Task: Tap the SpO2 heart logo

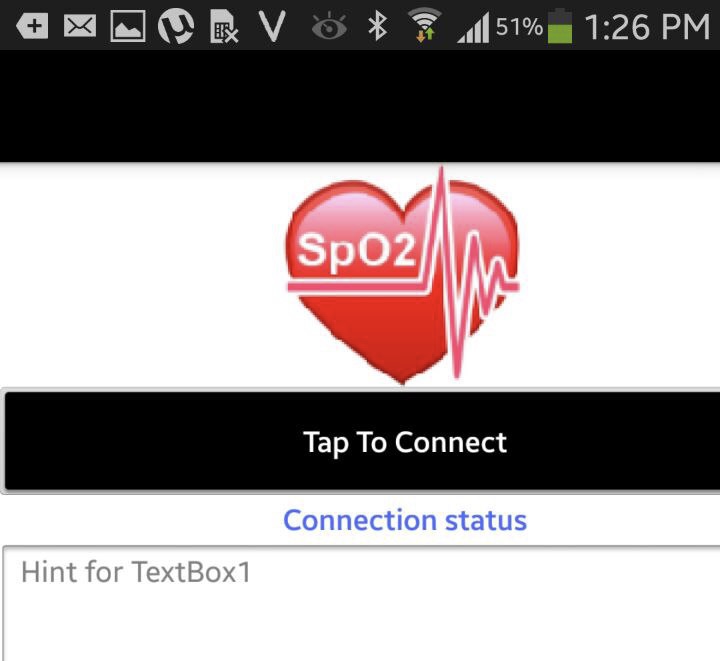Action: (x=403, y=275)
